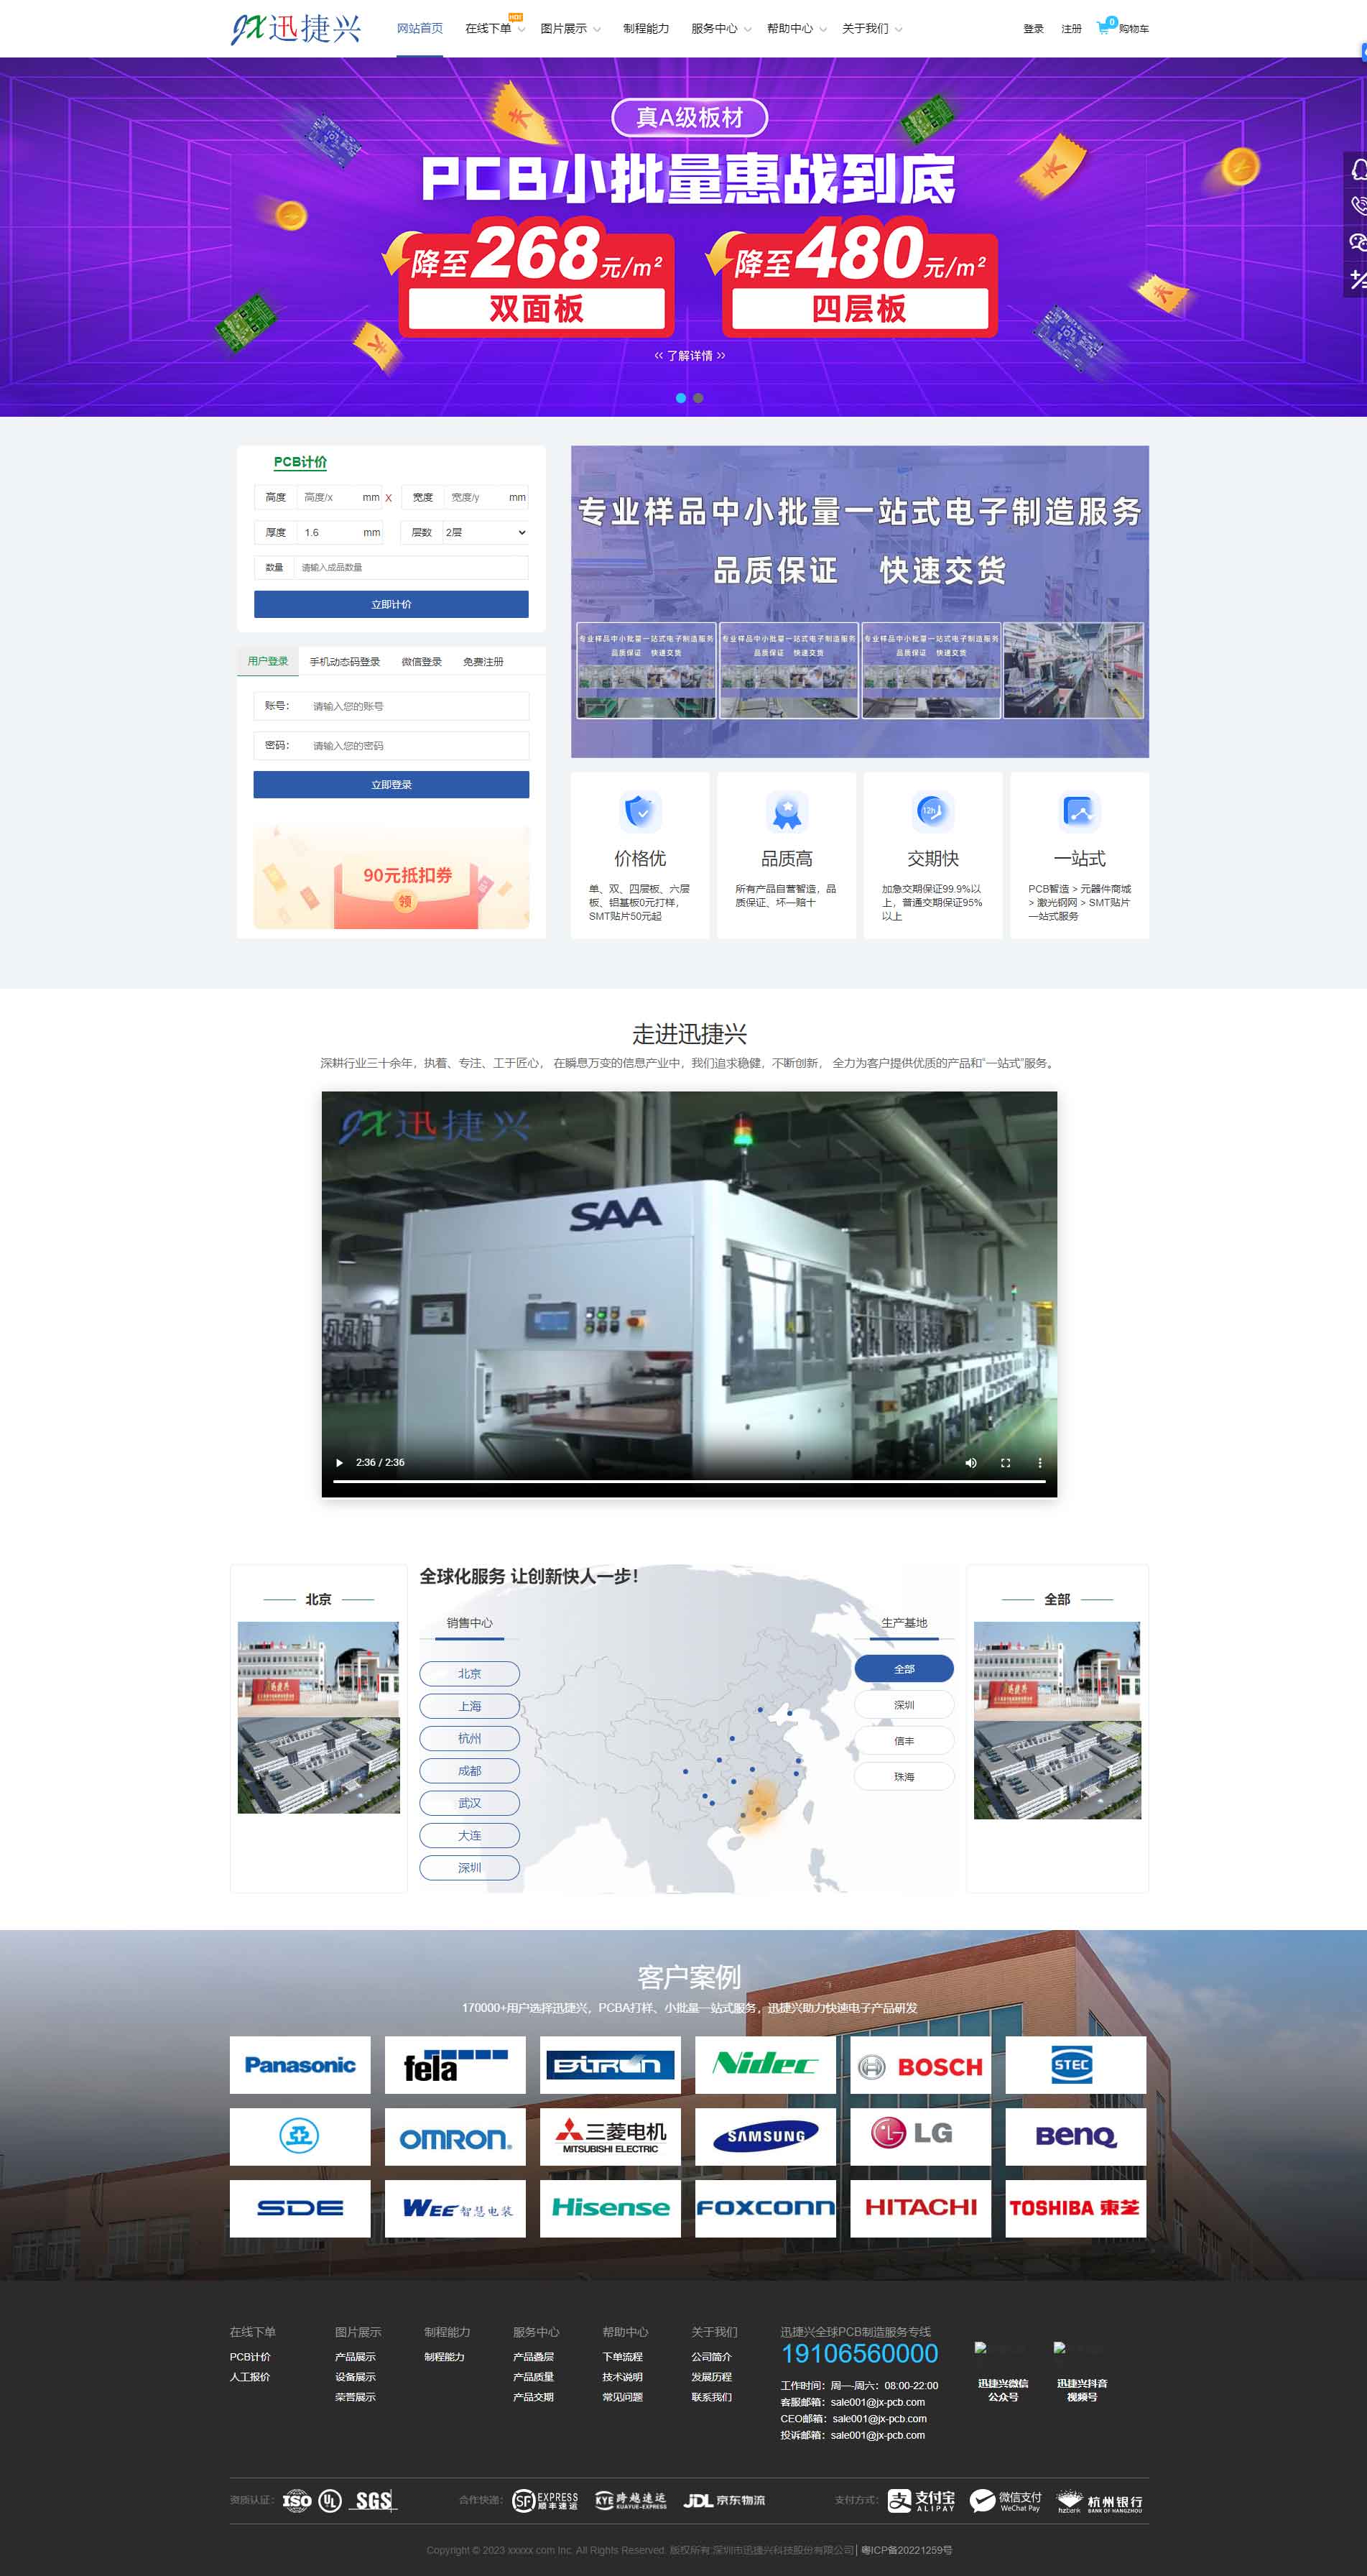Open the shopping cart icon
Image resolution: width=1367 pixels, height=2576 pixels.
pos(1103,28)
